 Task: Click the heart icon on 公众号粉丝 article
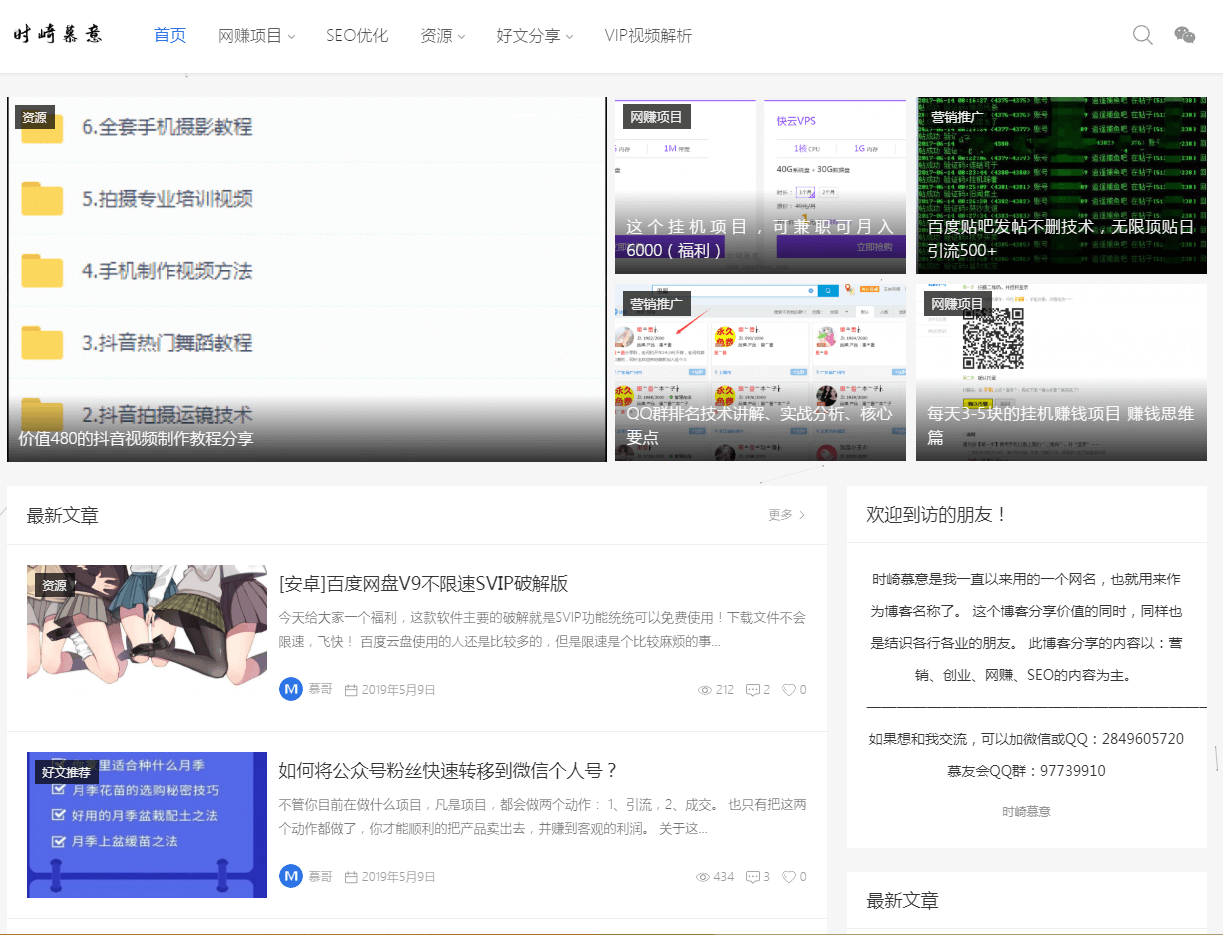[788, 877]
